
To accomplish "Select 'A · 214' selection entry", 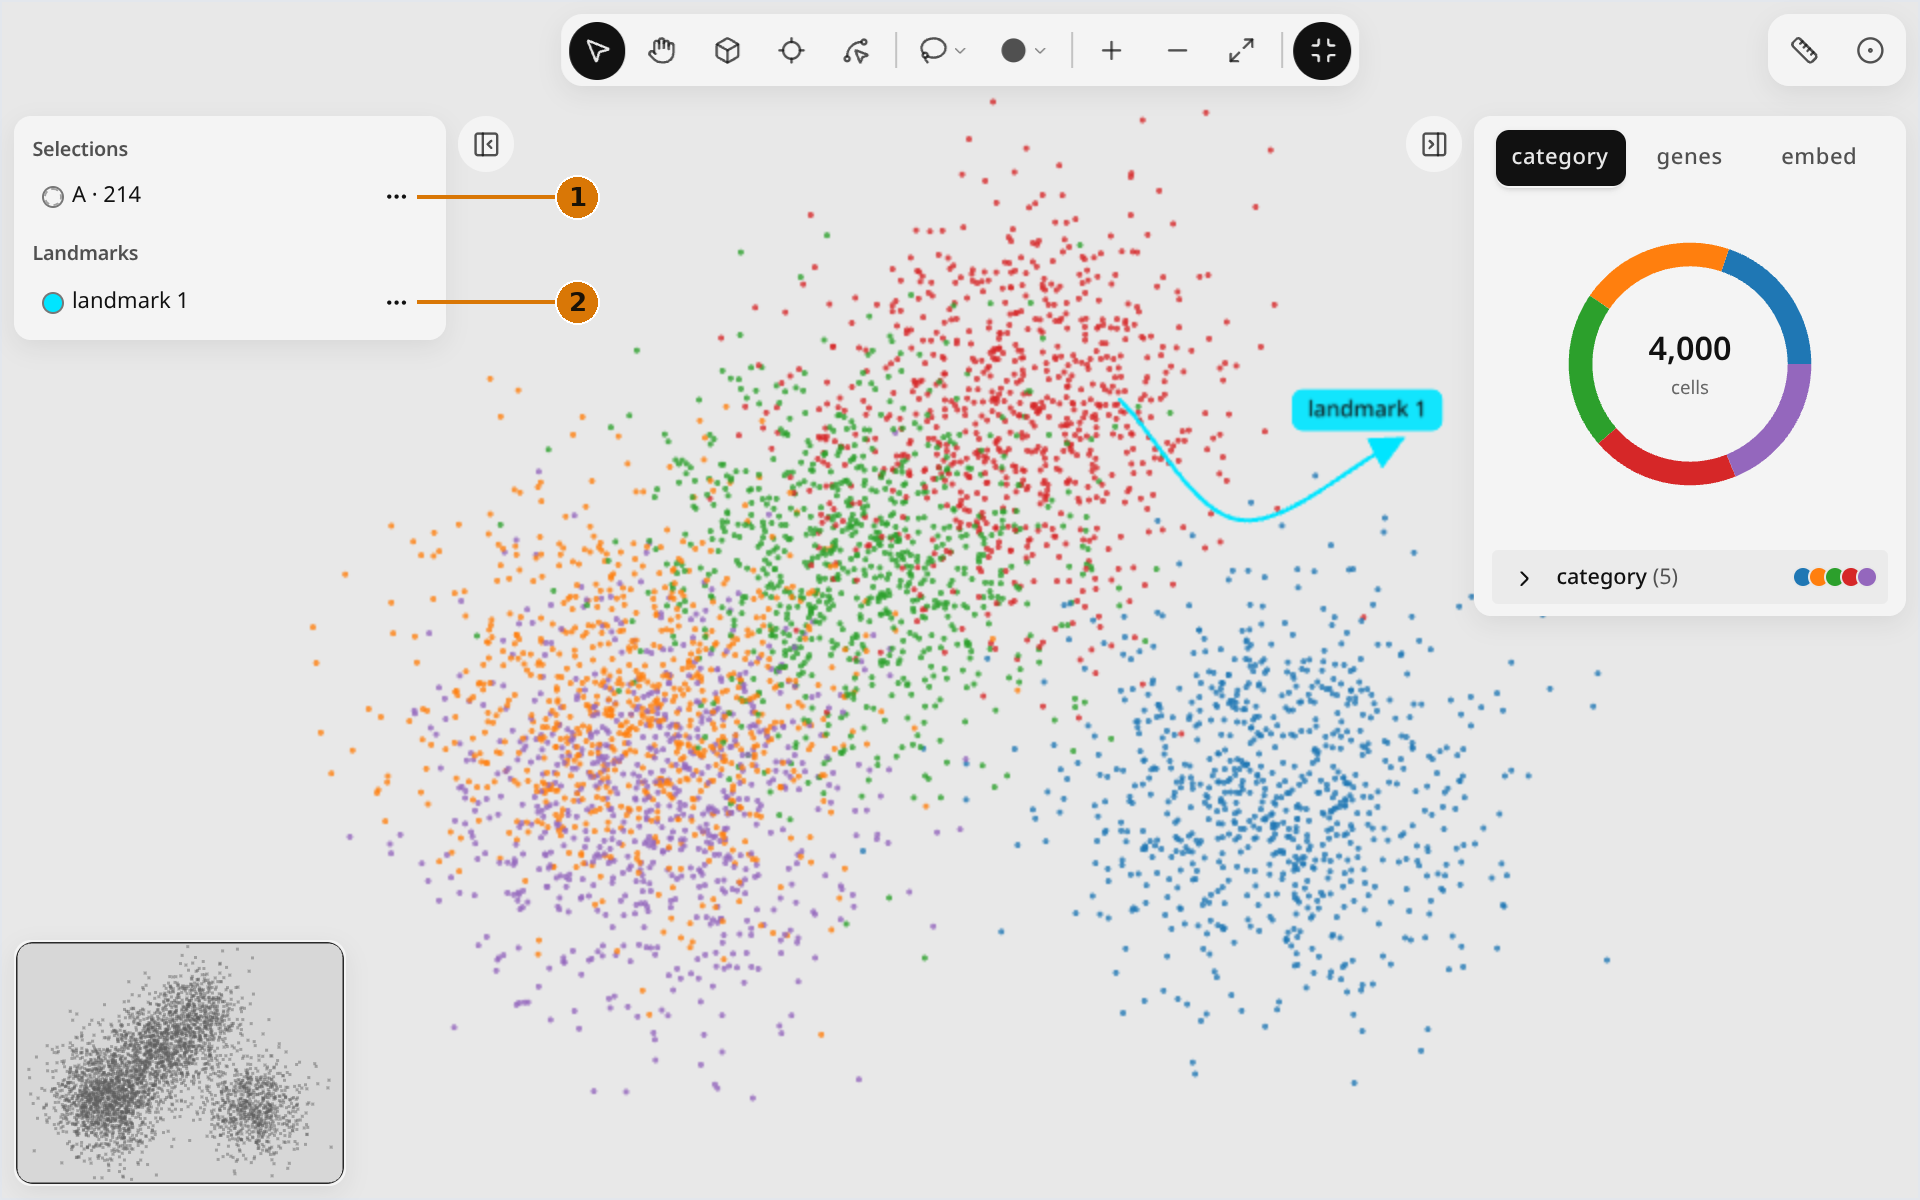I will pos(106,195).
